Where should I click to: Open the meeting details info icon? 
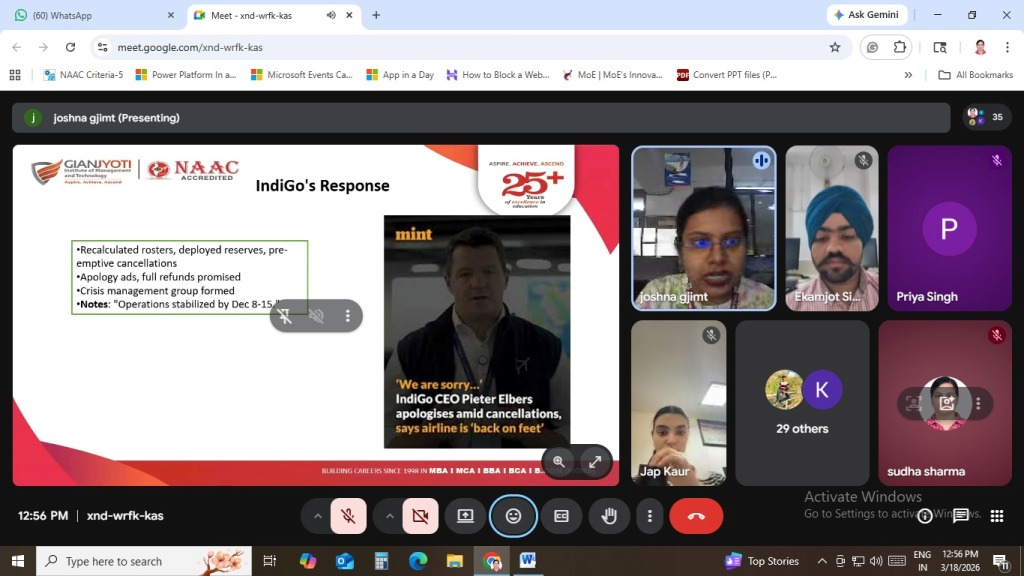click(926, 516)
